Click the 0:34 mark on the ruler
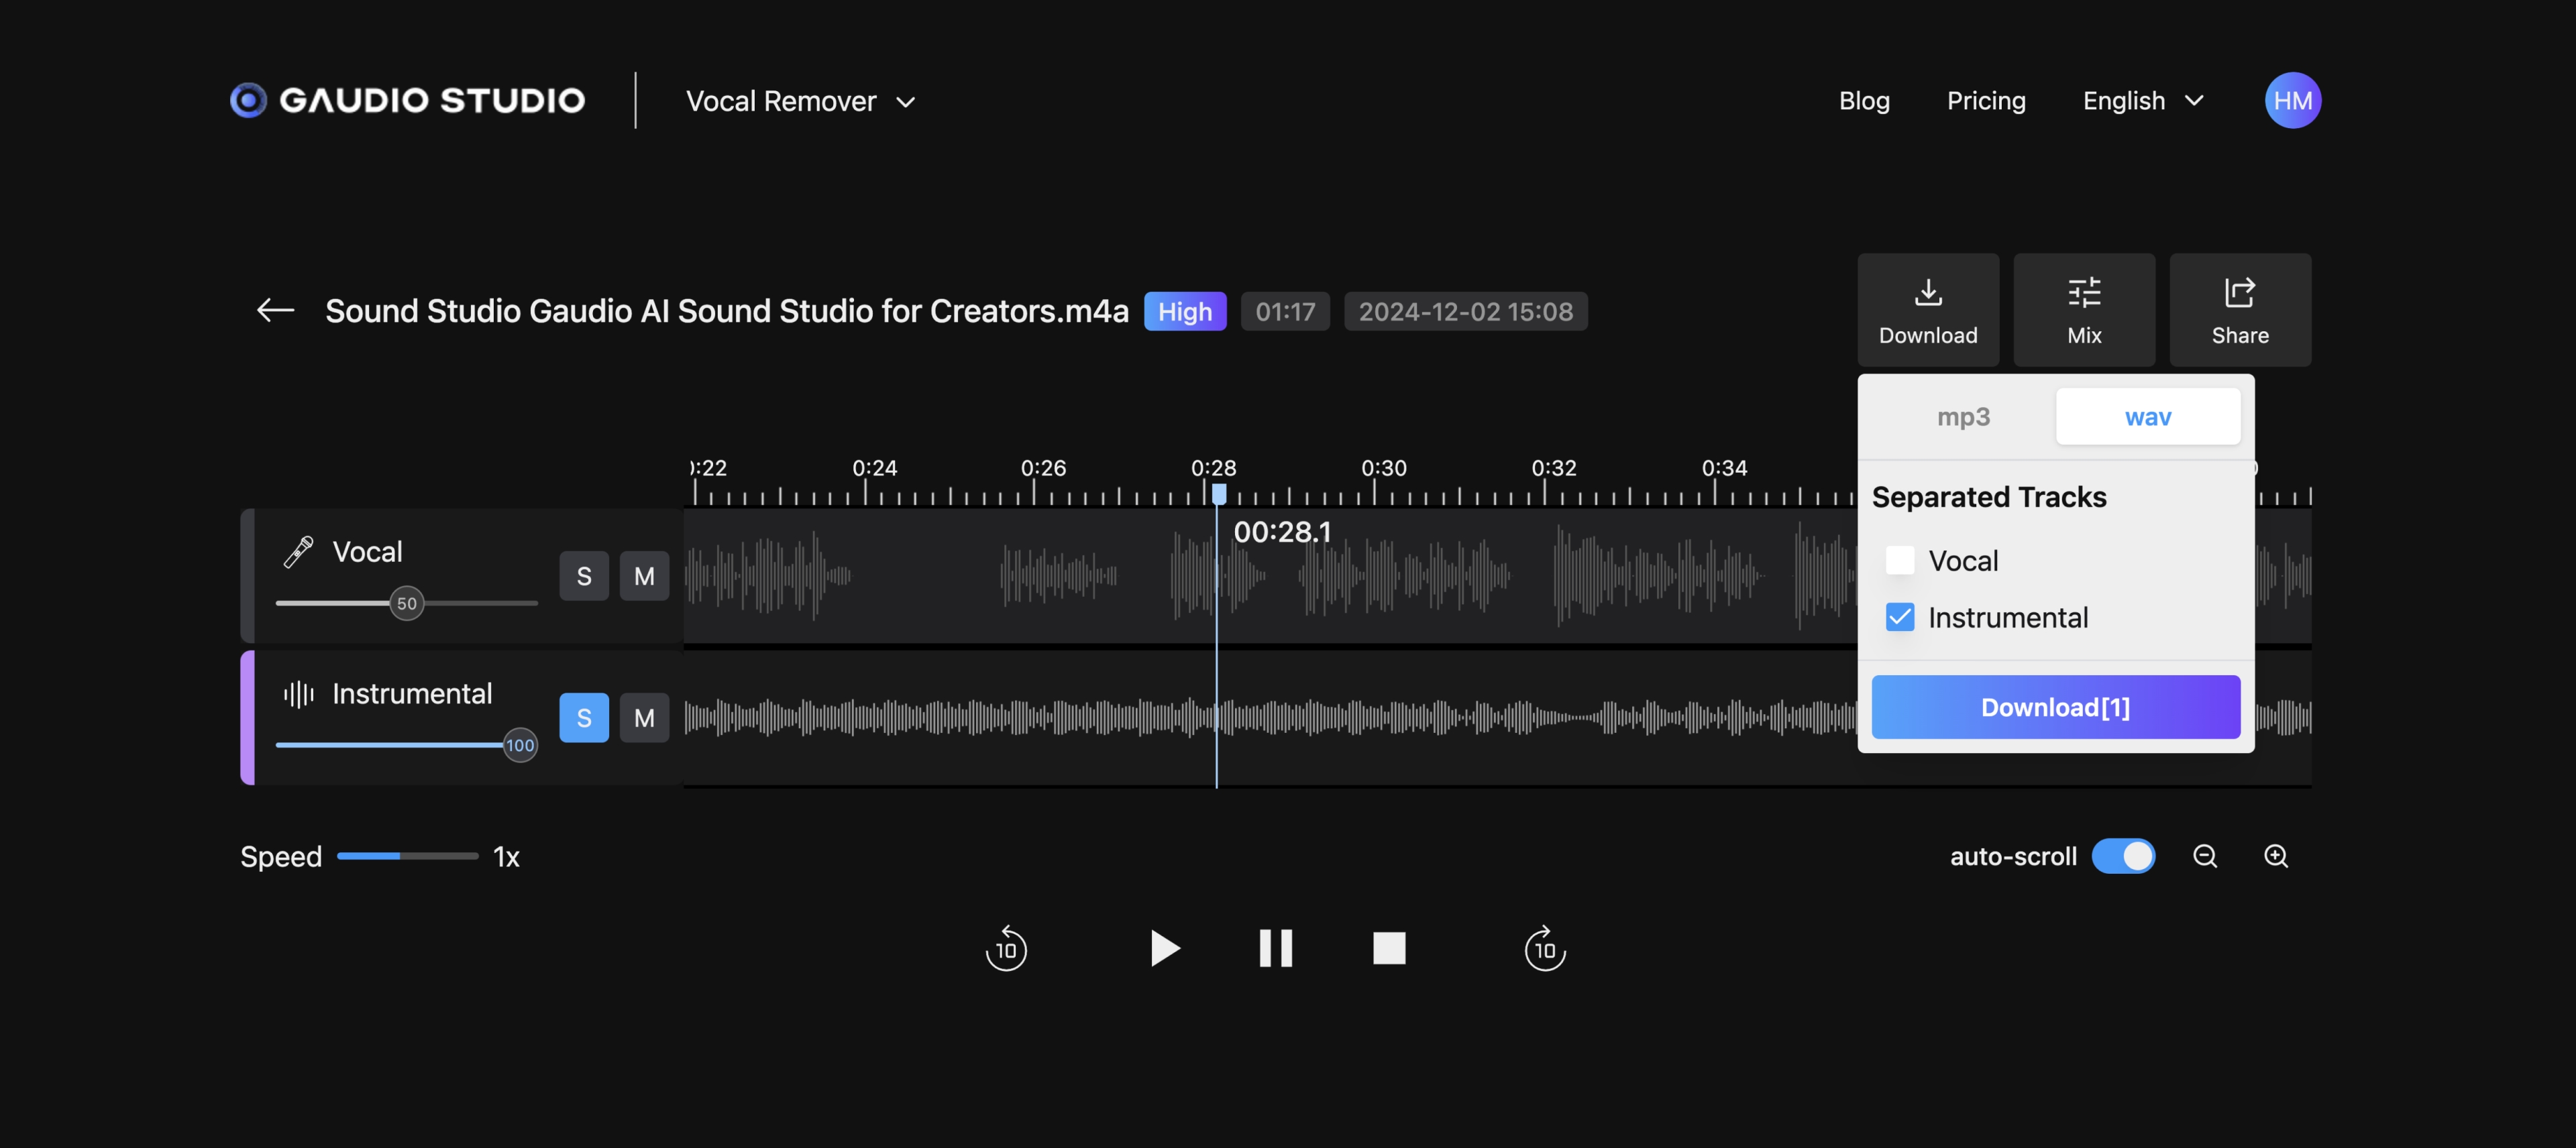Screen dimensions: 2576x1148 point(1724,468)
